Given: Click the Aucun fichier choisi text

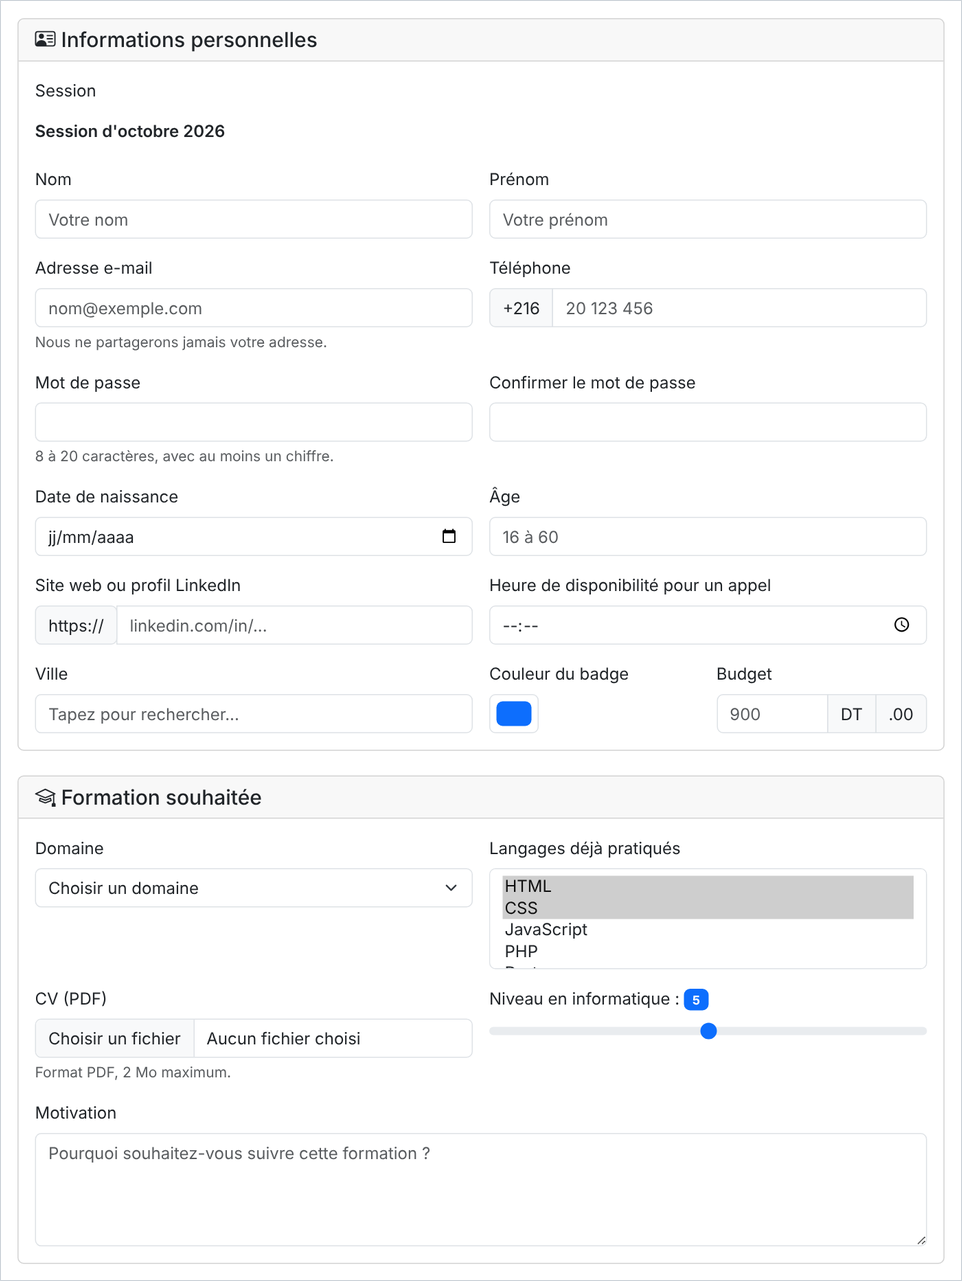Looking at the screenshot, I should (x=284, y=1039).
